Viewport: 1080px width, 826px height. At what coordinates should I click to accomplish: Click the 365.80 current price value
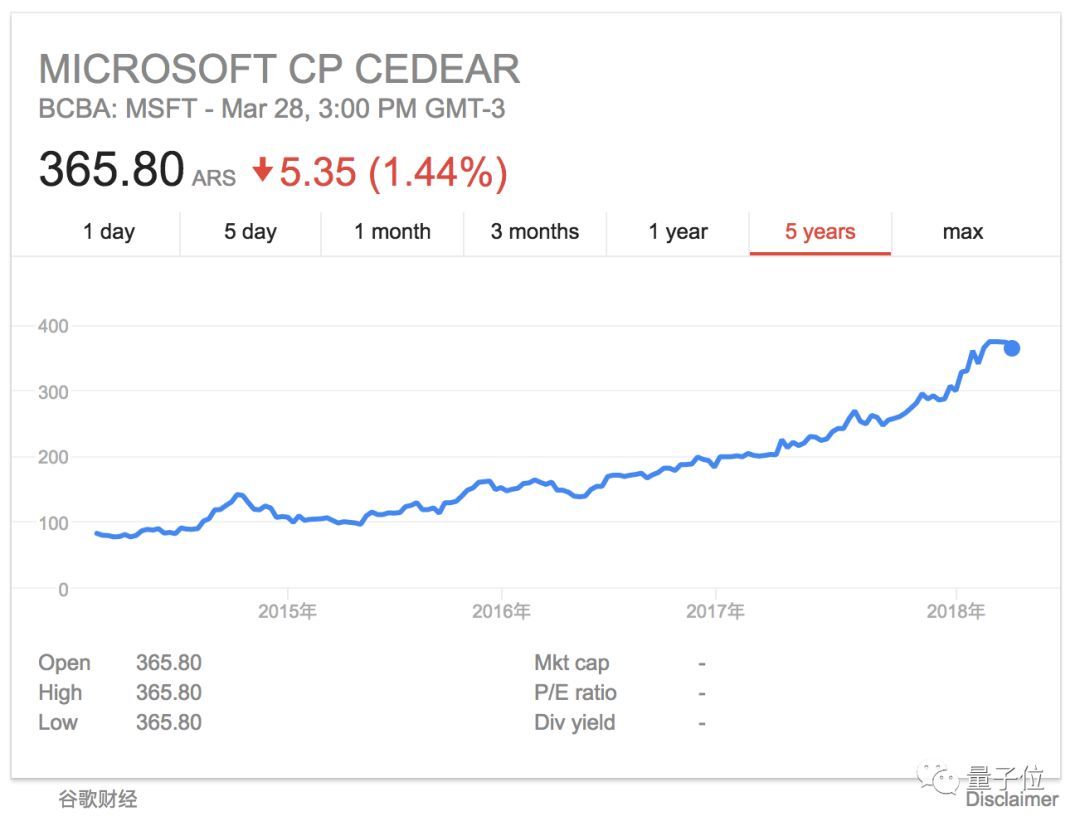pyautogui.click(x=111, y=170)
